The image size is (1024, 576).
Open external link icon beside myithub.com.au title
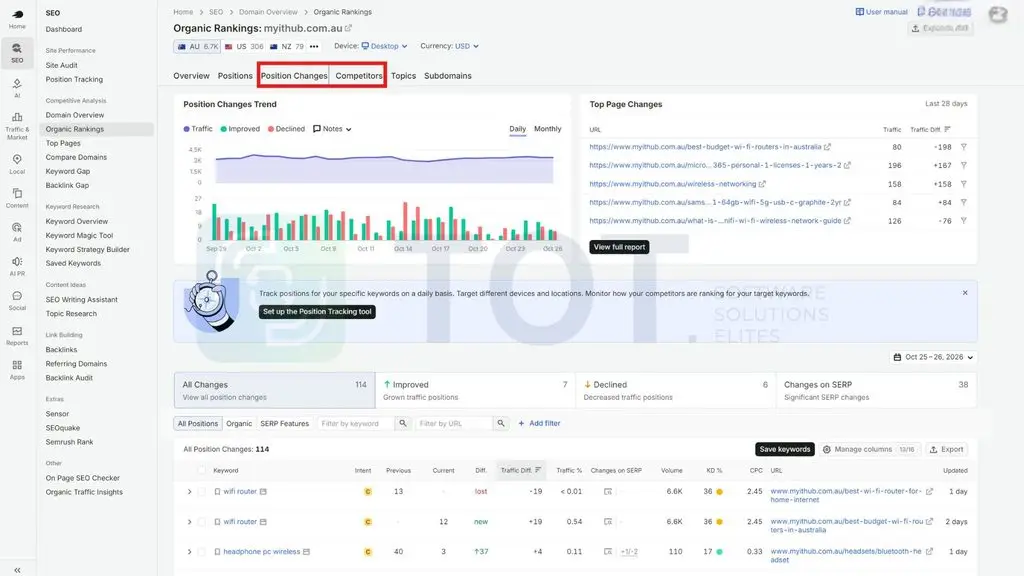(348, 28)
